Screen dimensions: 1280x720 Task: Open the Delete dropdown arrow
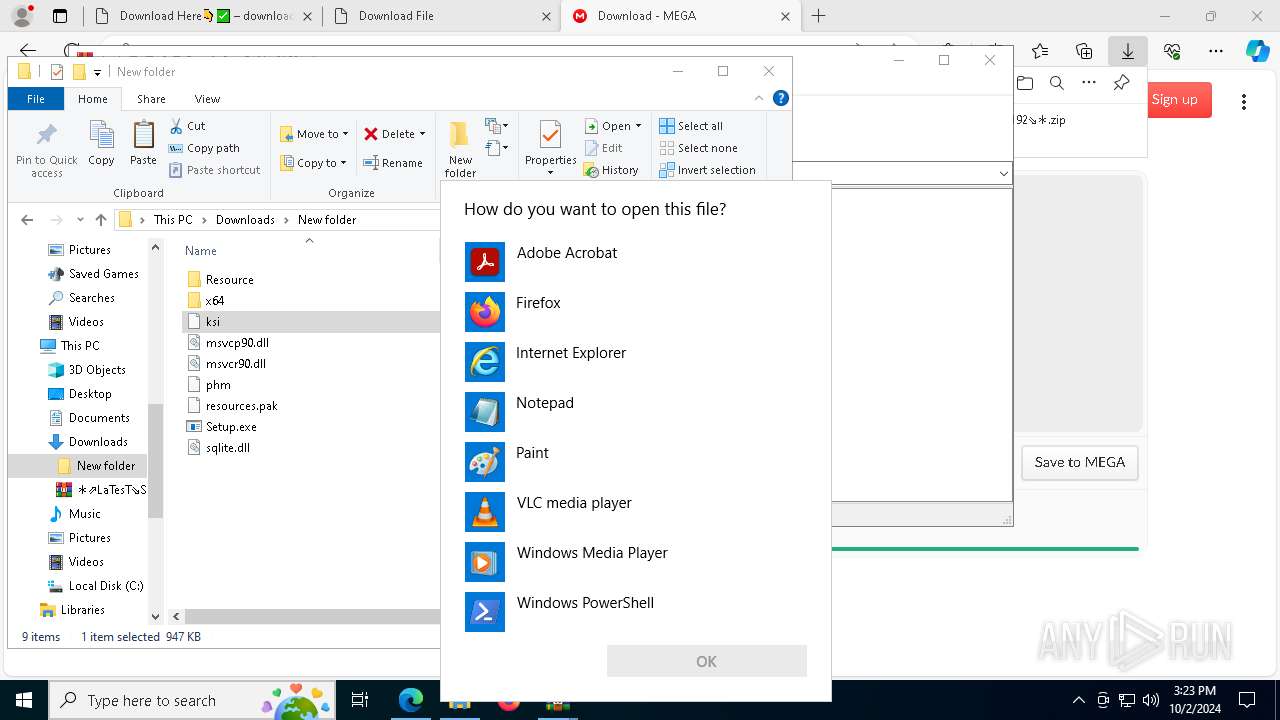coord(422,134)
